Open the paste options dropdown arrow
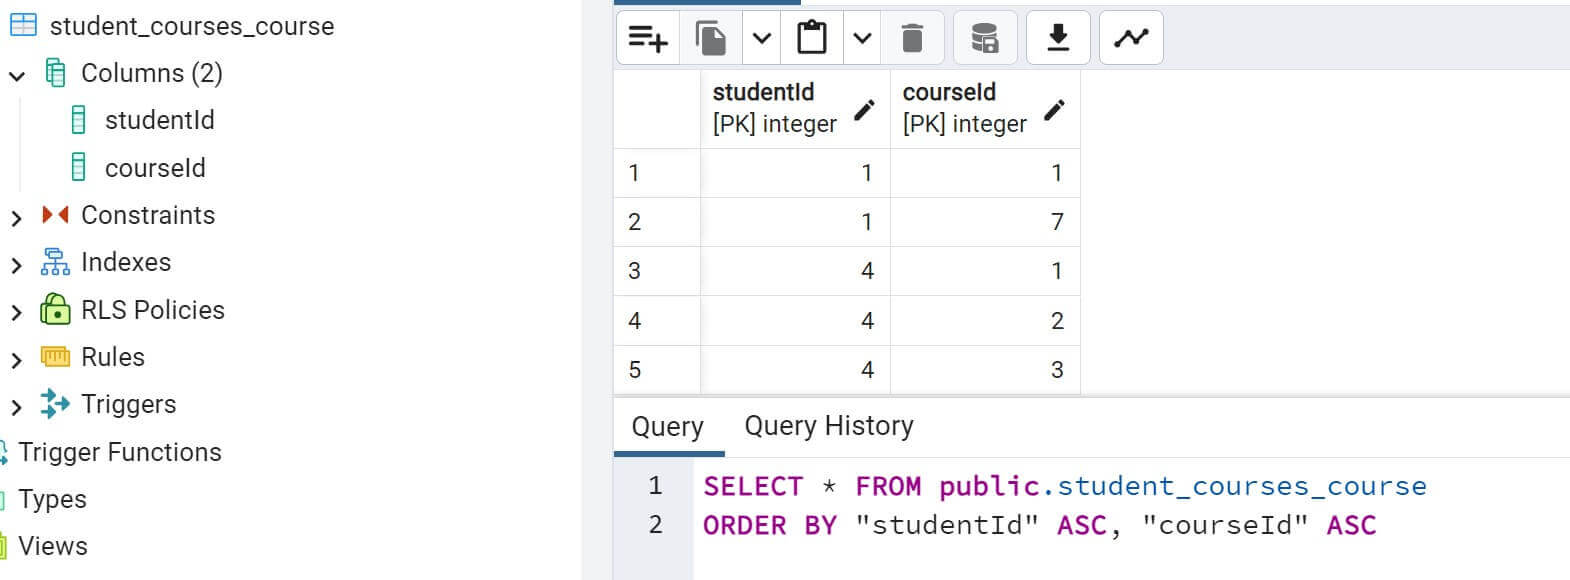The width and height of the screenshot is (1570, 580). [x=862, y=38]
